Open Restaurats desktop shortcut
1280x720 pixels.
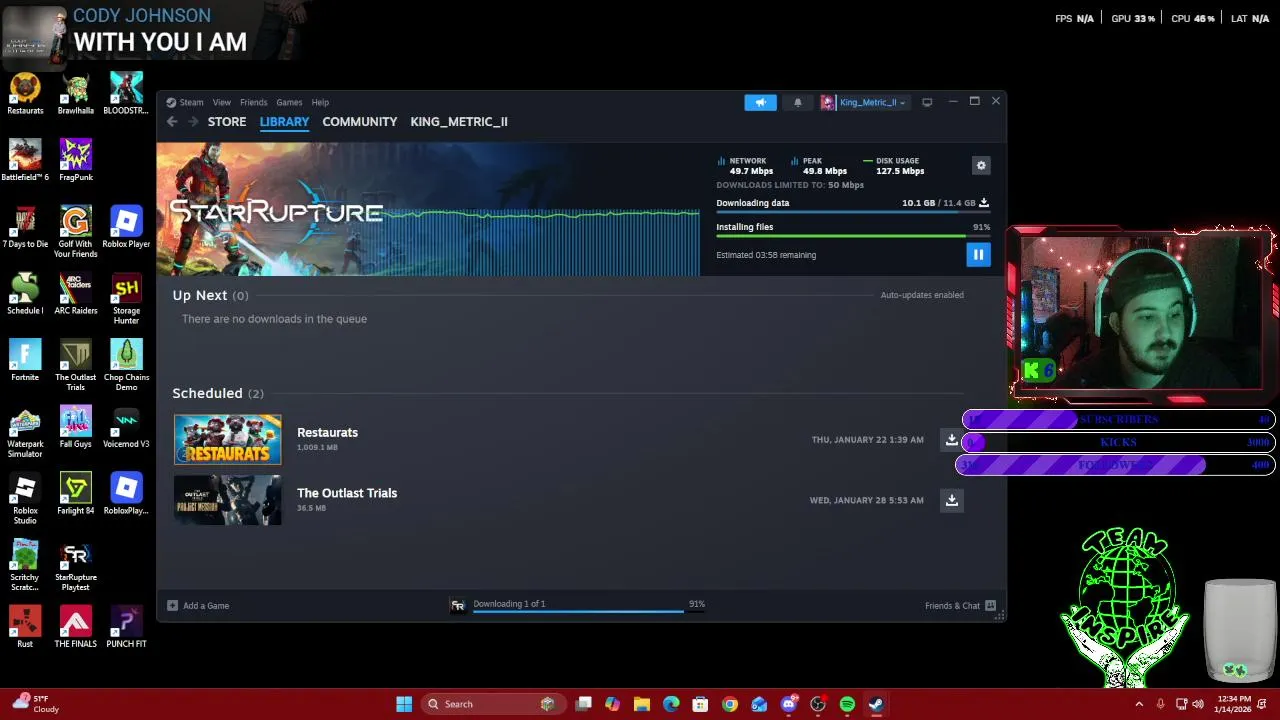click(25, 94)
